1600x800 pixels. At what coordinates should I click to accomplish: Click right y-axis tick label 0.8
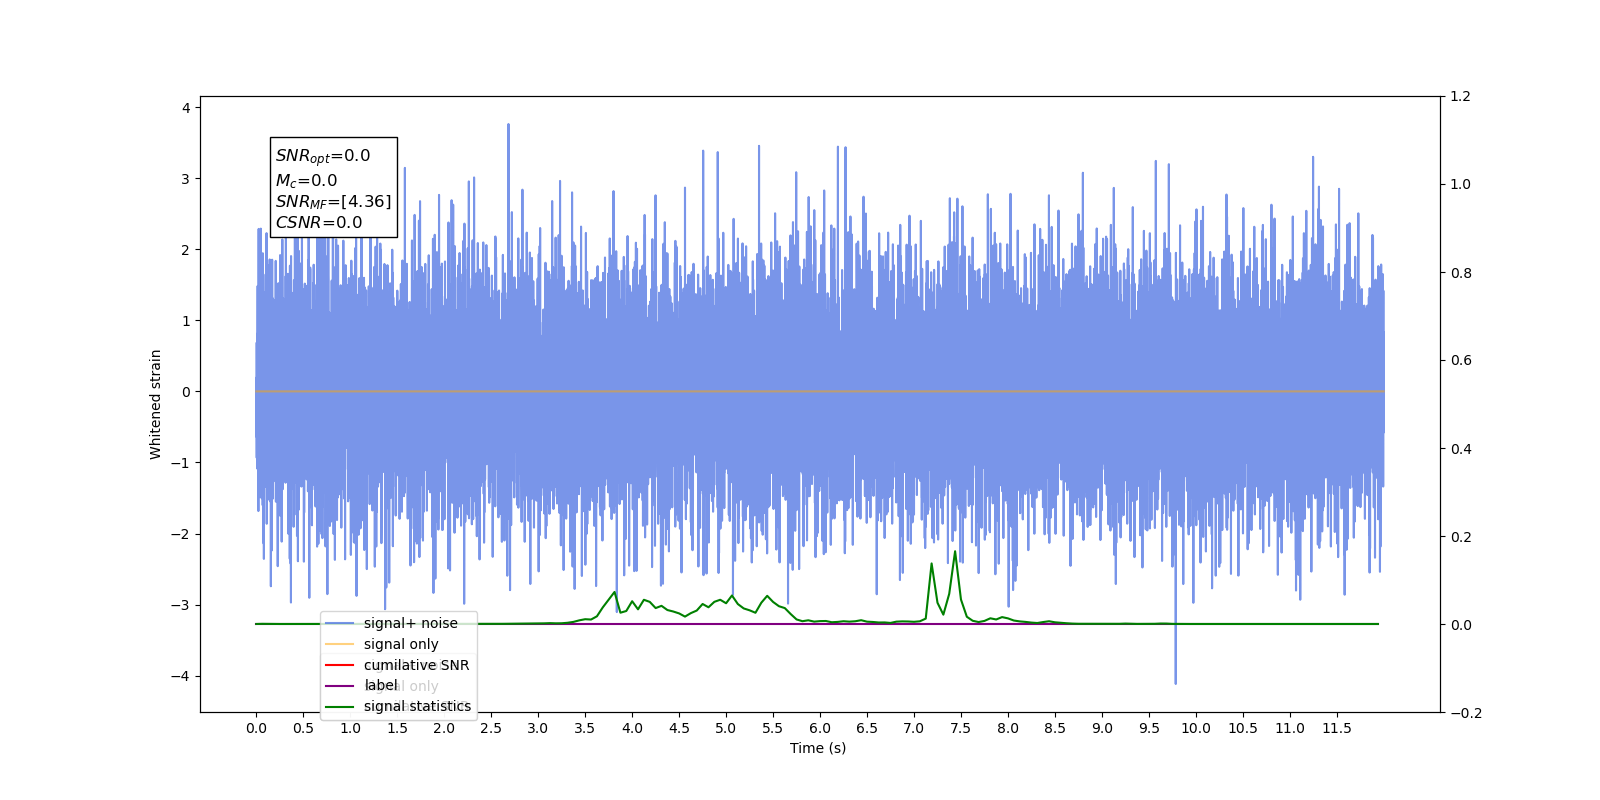[x=1461, y=273]
